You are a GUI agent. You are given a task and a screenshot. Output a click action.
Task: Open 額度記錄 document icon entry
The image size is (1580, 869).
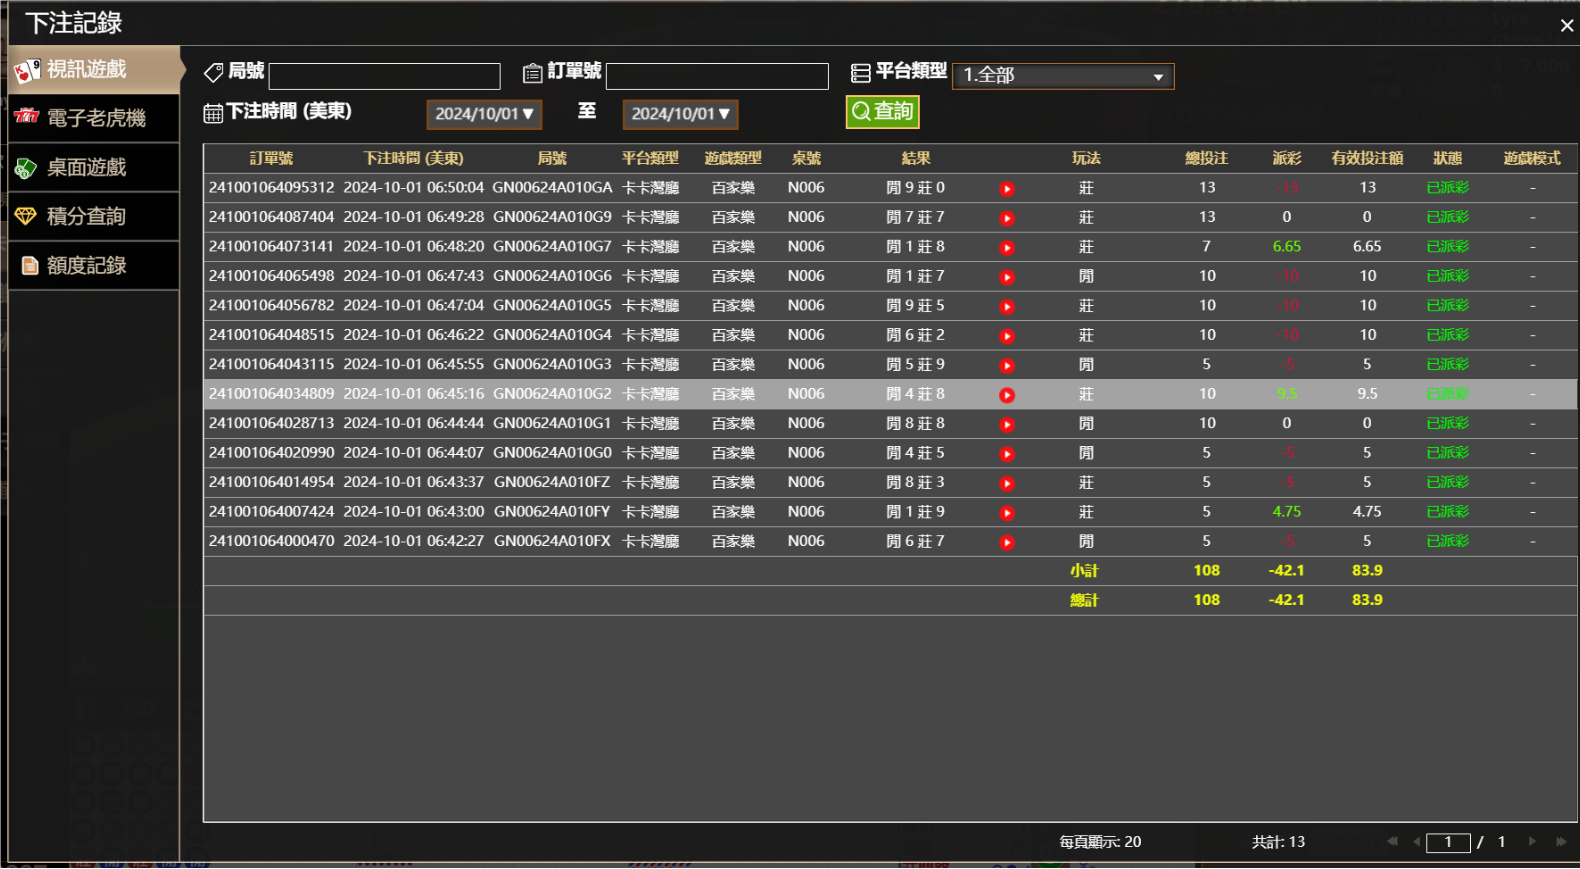click(87, 265)
